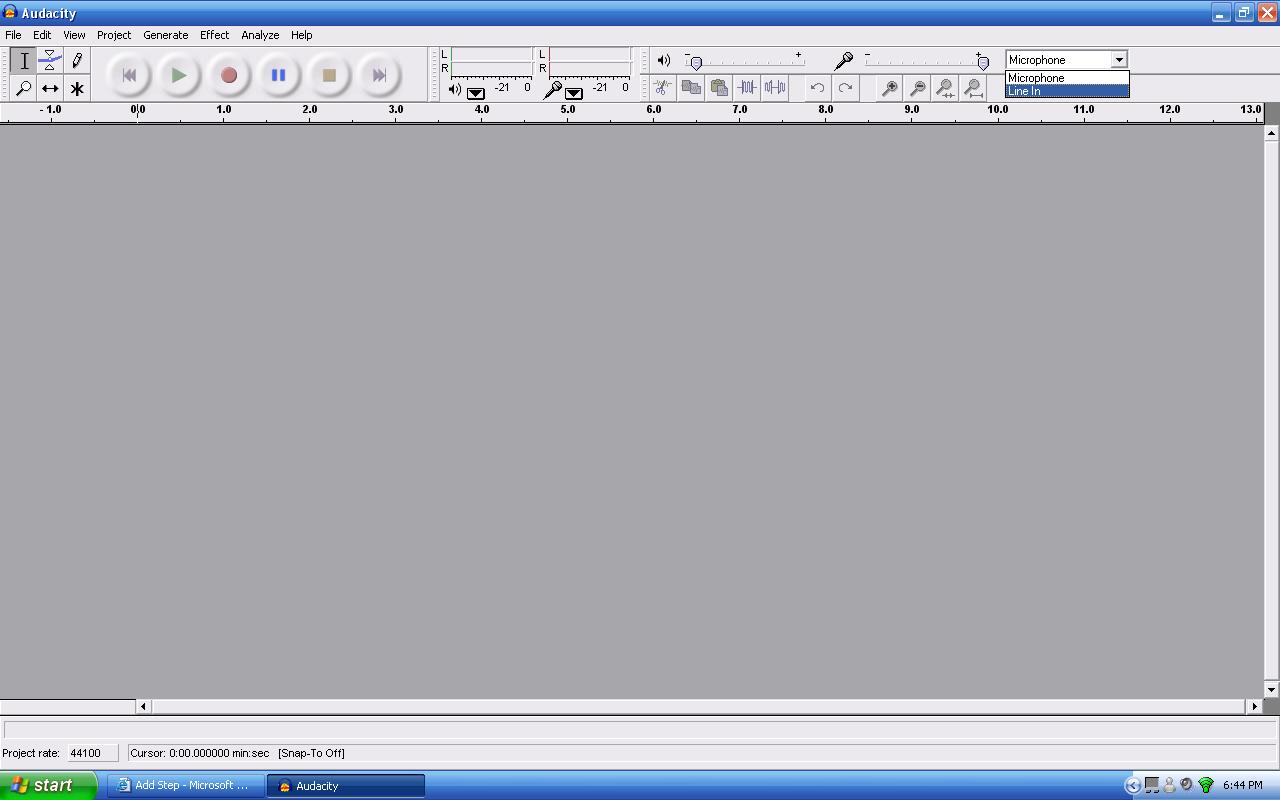Select the Zoom magnifier tool
The image size is (1280, 800).
pyautogui.click(x=24, y=88)
